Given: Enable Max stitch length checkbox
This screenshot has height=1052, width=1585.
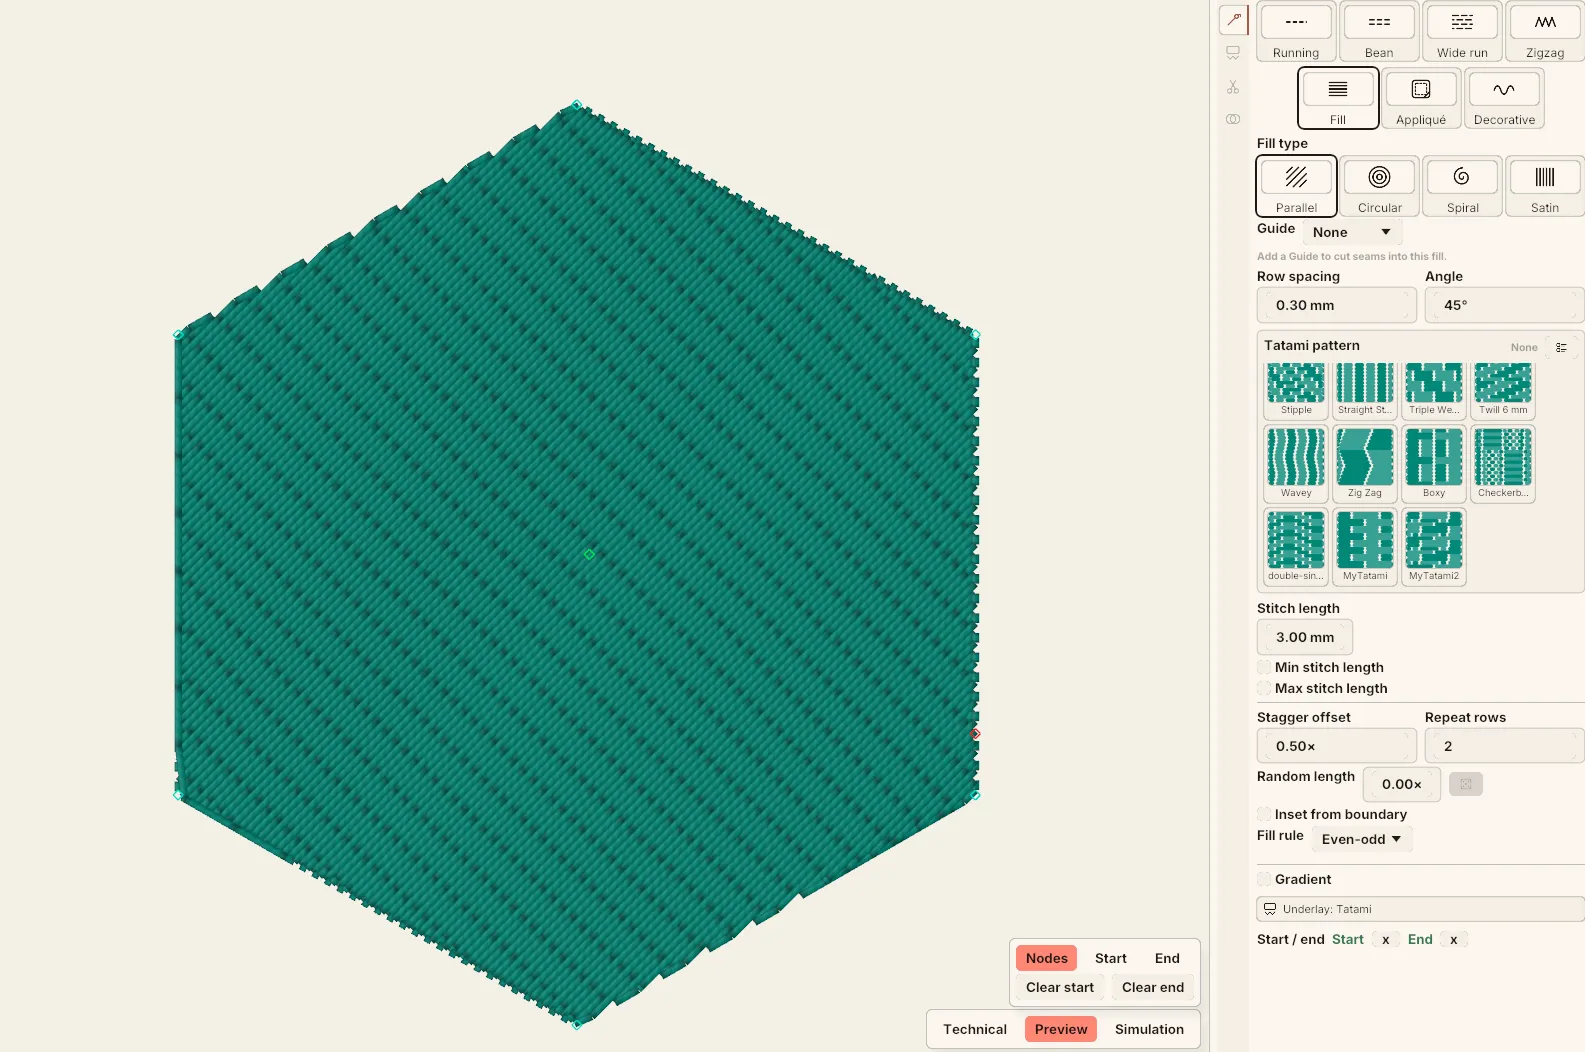Looking at the screenshot, I should (1264, 688).
